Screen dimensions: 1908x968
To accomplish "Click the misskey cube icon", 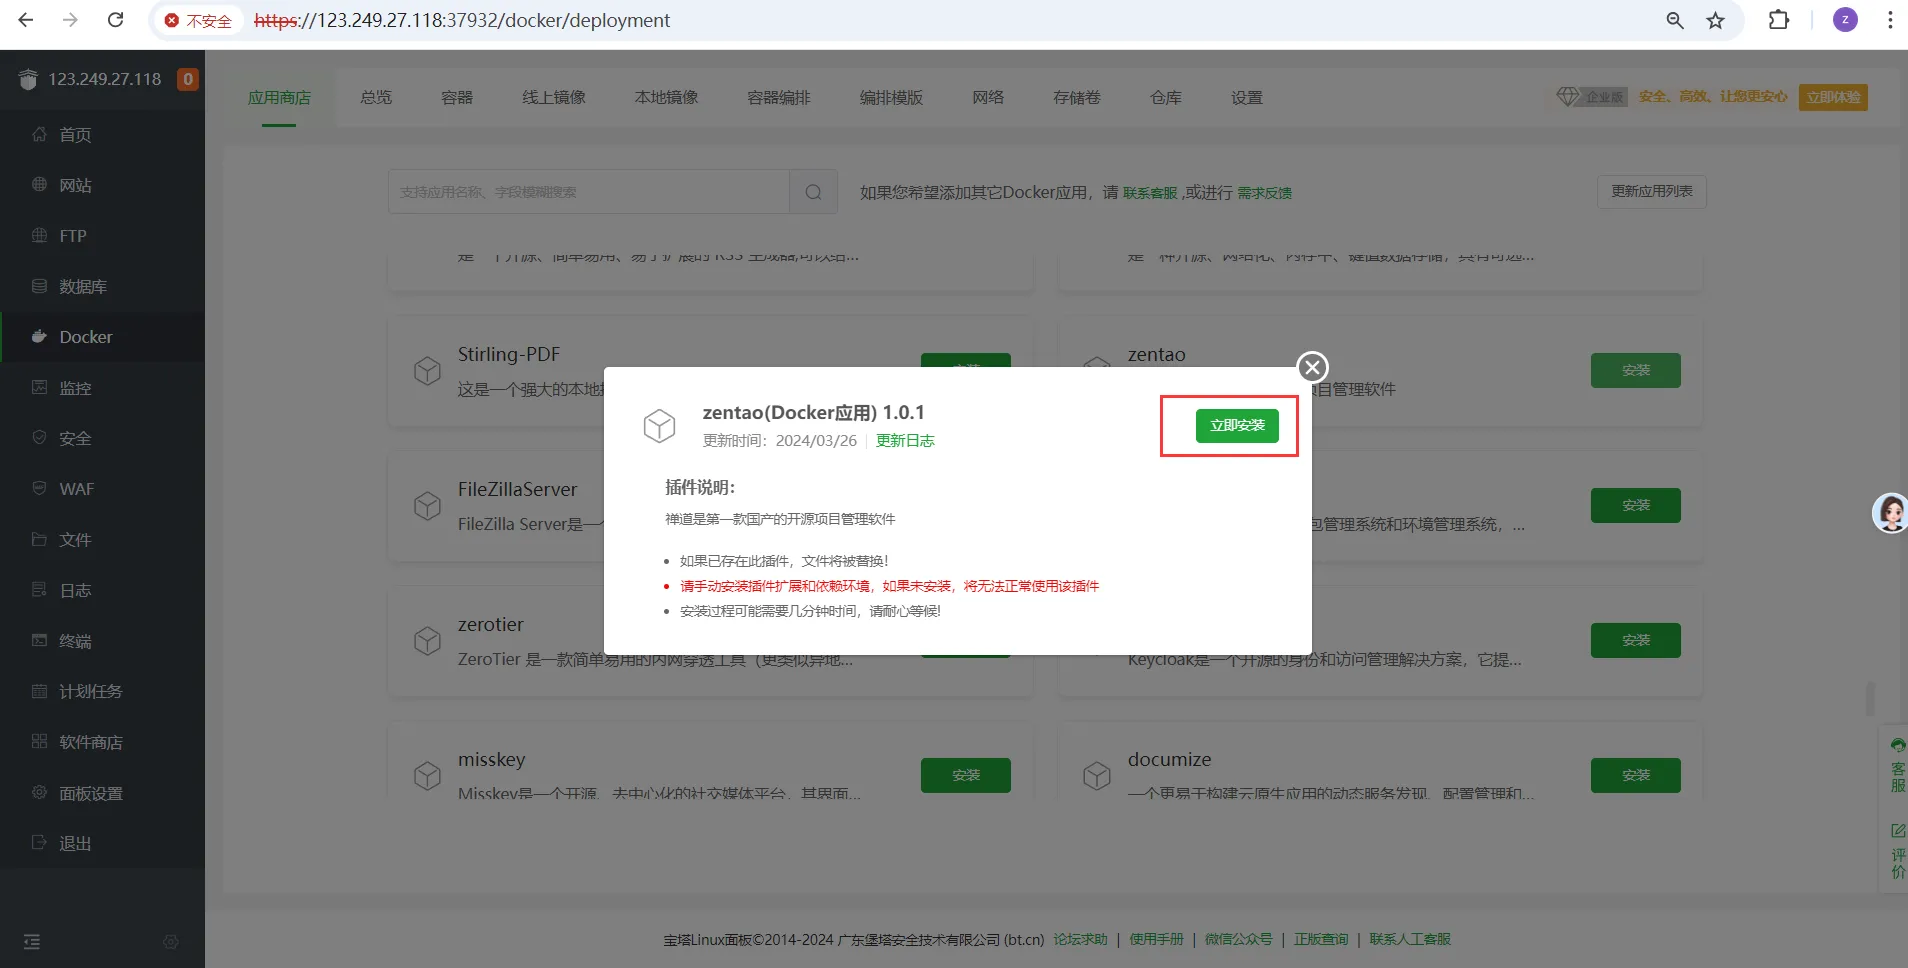I will click(x=428, y=776).
